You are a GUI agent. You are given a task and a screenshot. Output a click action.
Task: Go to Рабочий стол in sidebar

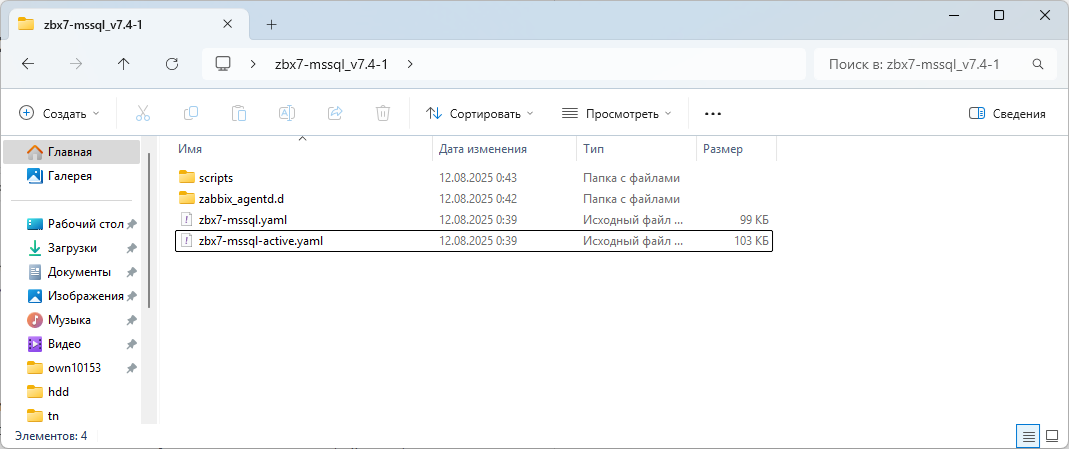coord(72,224)
